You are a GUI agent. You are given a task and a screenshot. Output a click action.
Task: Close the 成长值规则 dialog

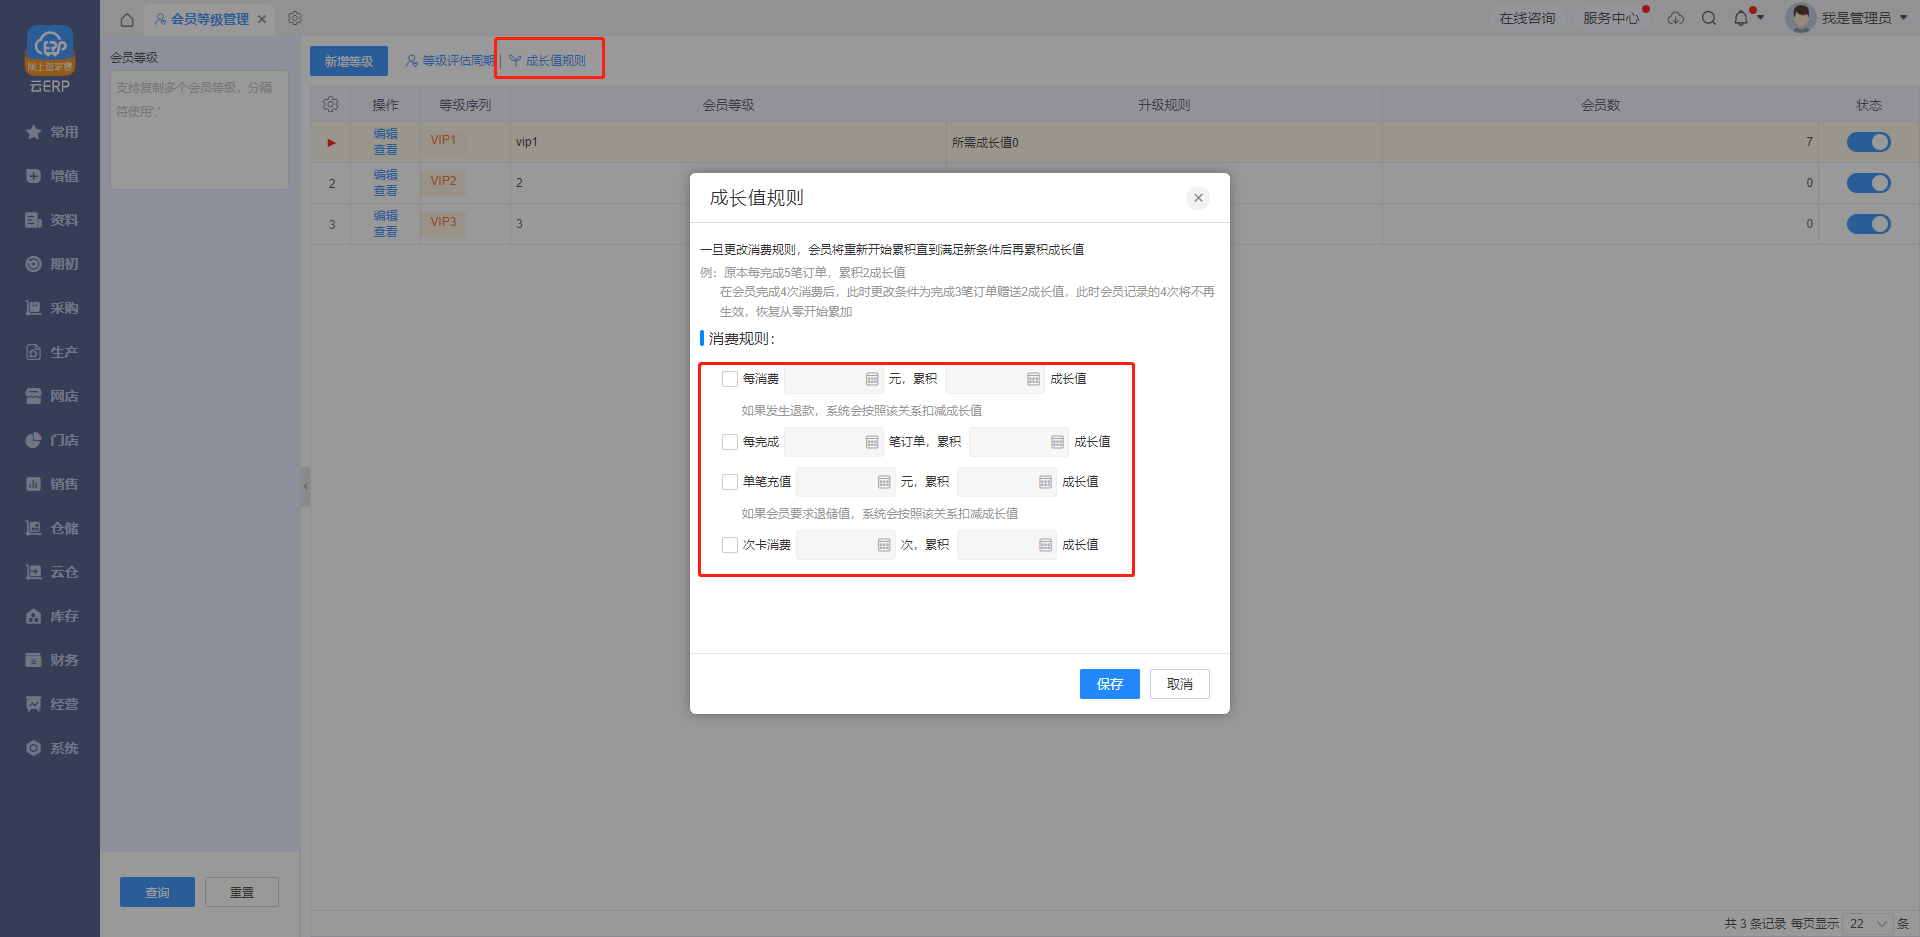coord(1198,198)
